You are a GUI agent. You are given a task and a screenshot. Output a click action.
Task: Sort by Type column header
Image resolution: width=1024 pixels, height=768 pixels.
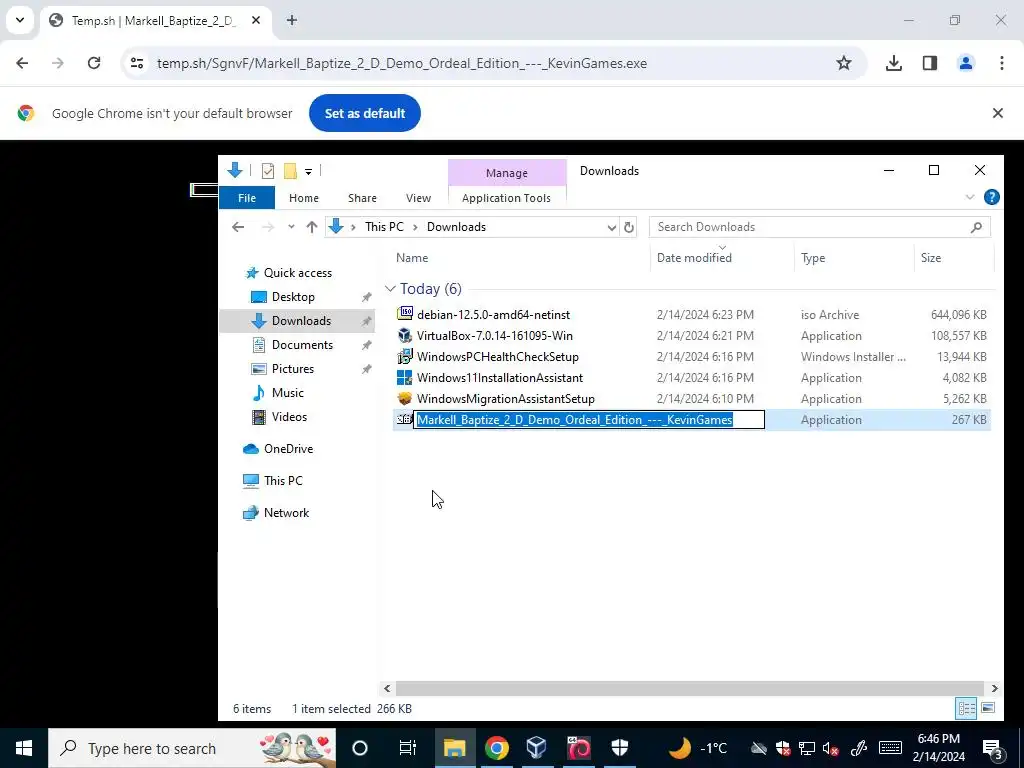tap(813, 258)
